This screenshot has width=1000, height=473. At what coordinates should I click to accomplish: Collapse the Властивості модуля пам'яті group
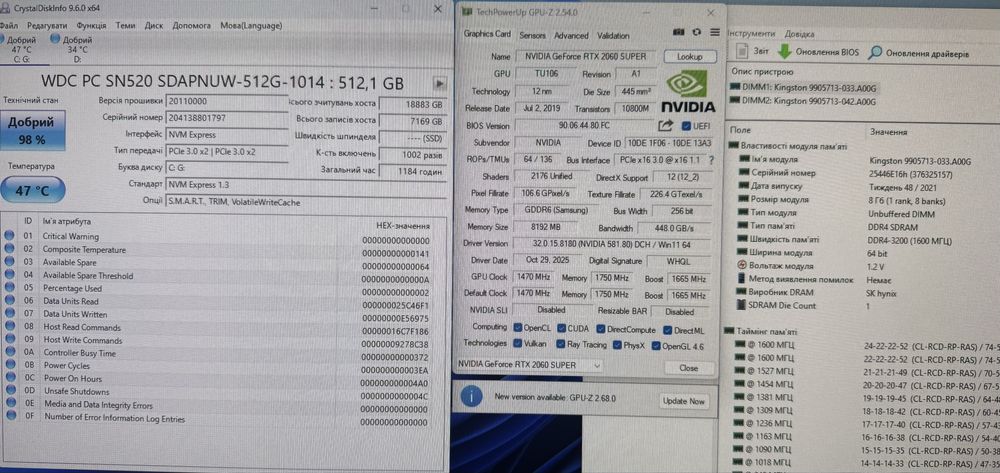pos(733,146)
